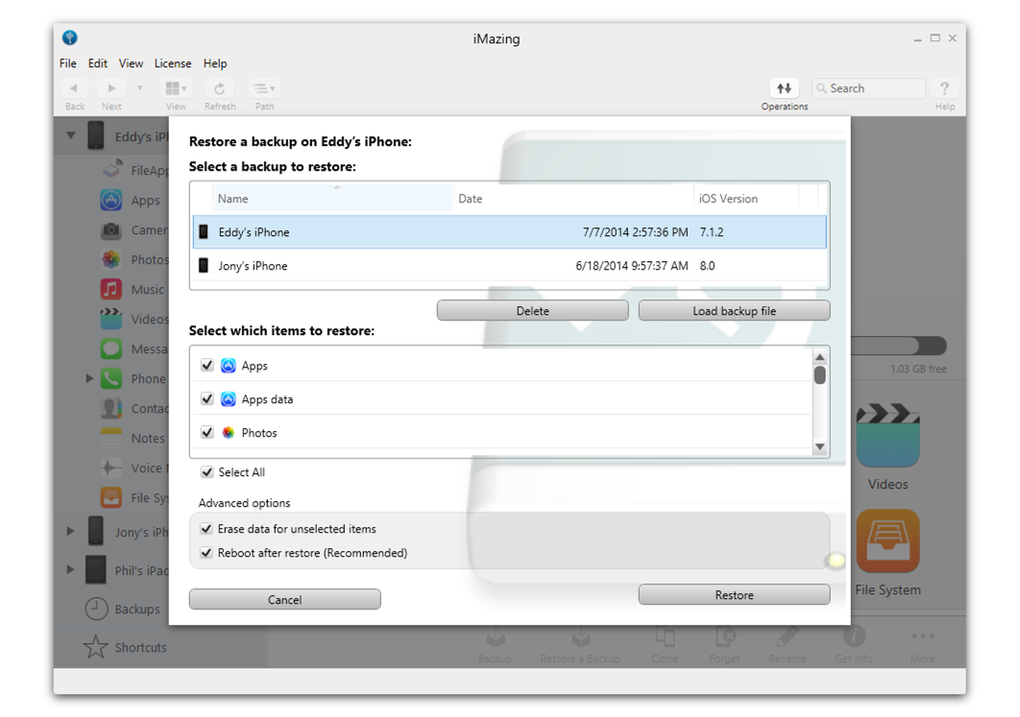Toggle Erase data for unselected items

tap(207, 528)
